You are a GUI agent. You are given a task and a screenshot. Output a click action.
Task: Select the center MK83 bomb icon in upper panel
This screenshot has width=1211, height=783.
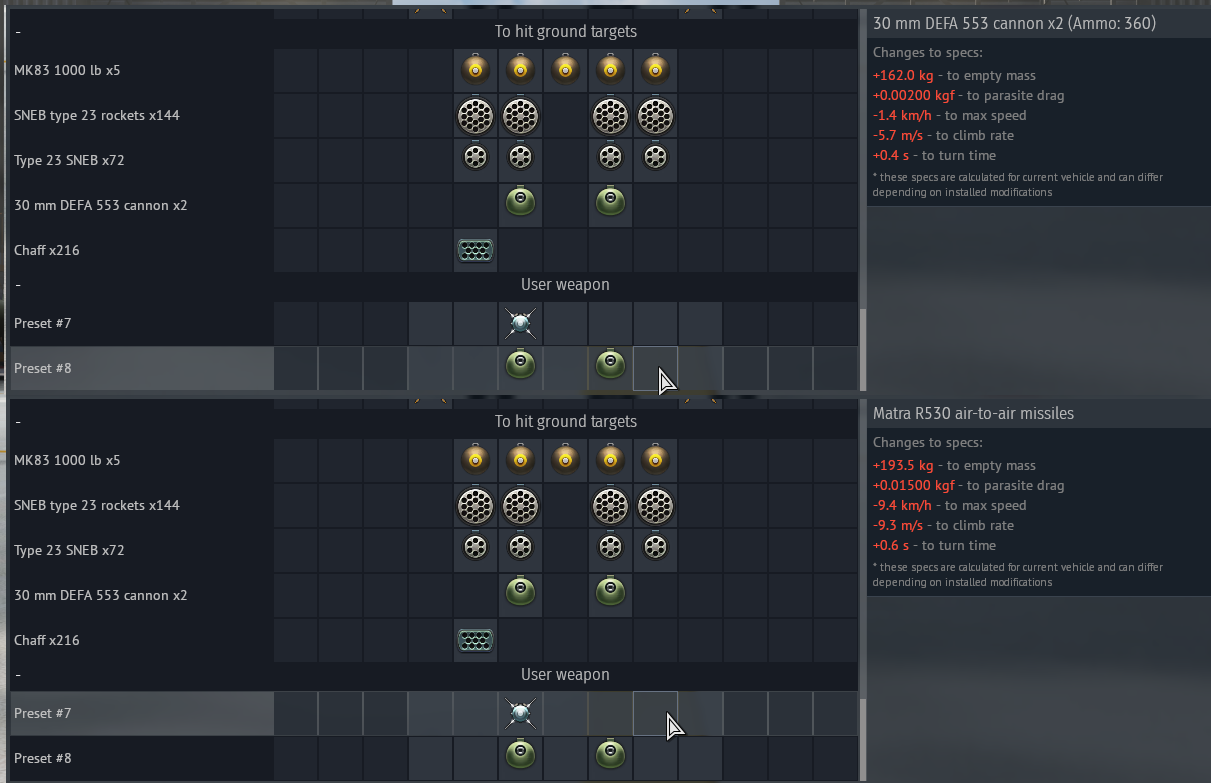[x=565, y=70]
